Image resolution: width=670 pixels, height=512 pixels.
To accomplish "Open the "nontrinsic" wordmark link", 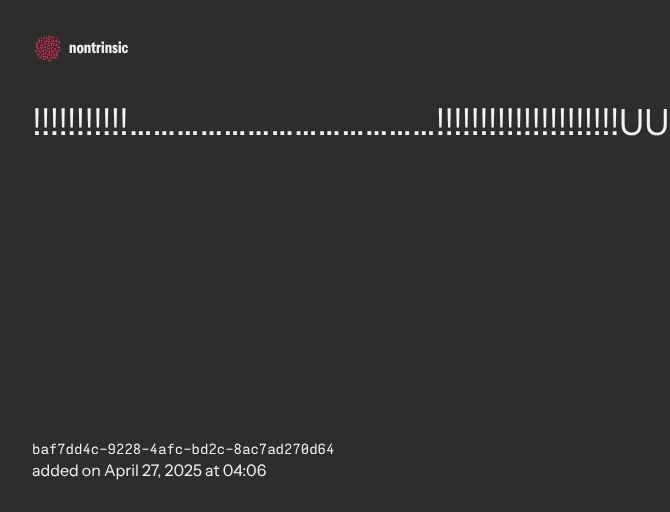I will click(98, 48).
